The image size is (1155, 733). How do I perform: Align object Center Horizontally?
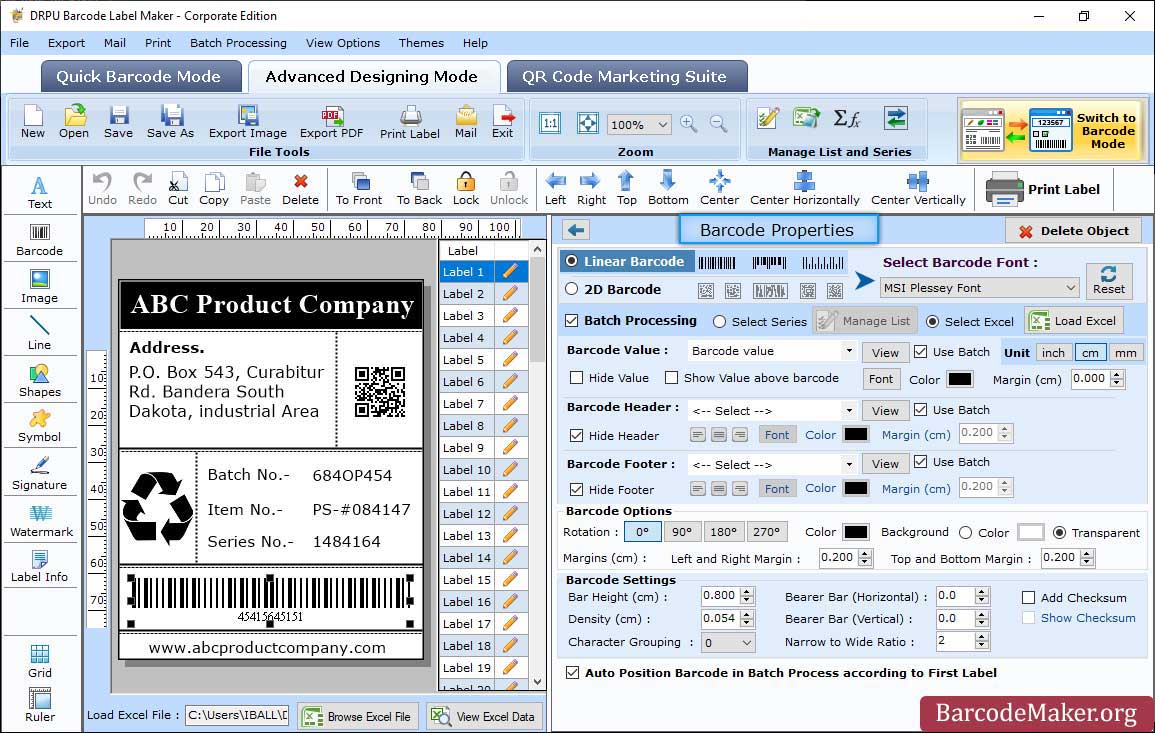pyautogui.click(x=804, y=189)
